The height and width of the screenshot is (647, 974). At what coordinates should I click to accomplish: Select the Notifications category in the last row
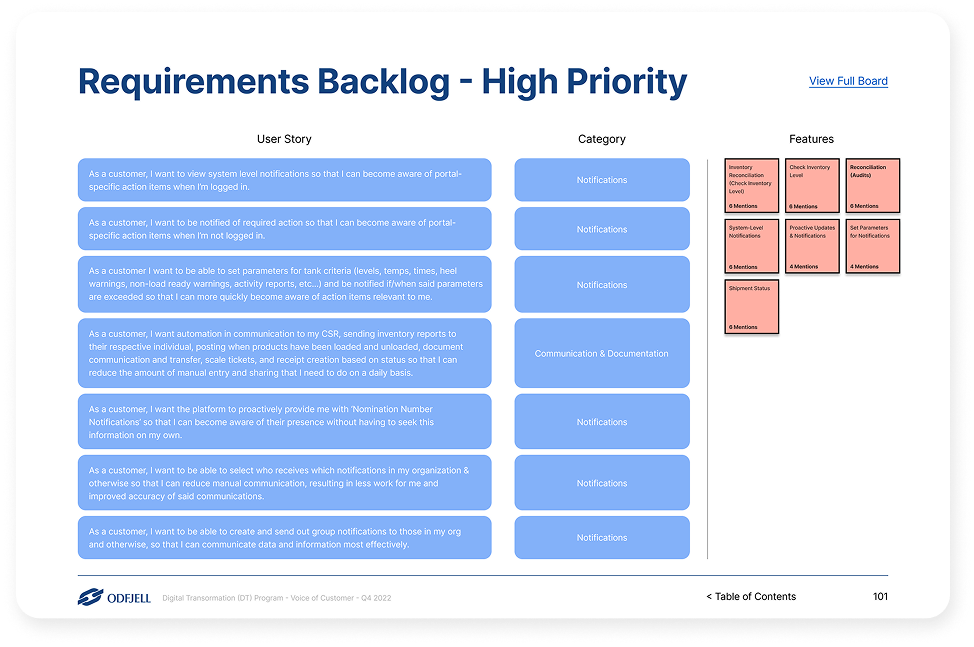[x=602, y=538]
